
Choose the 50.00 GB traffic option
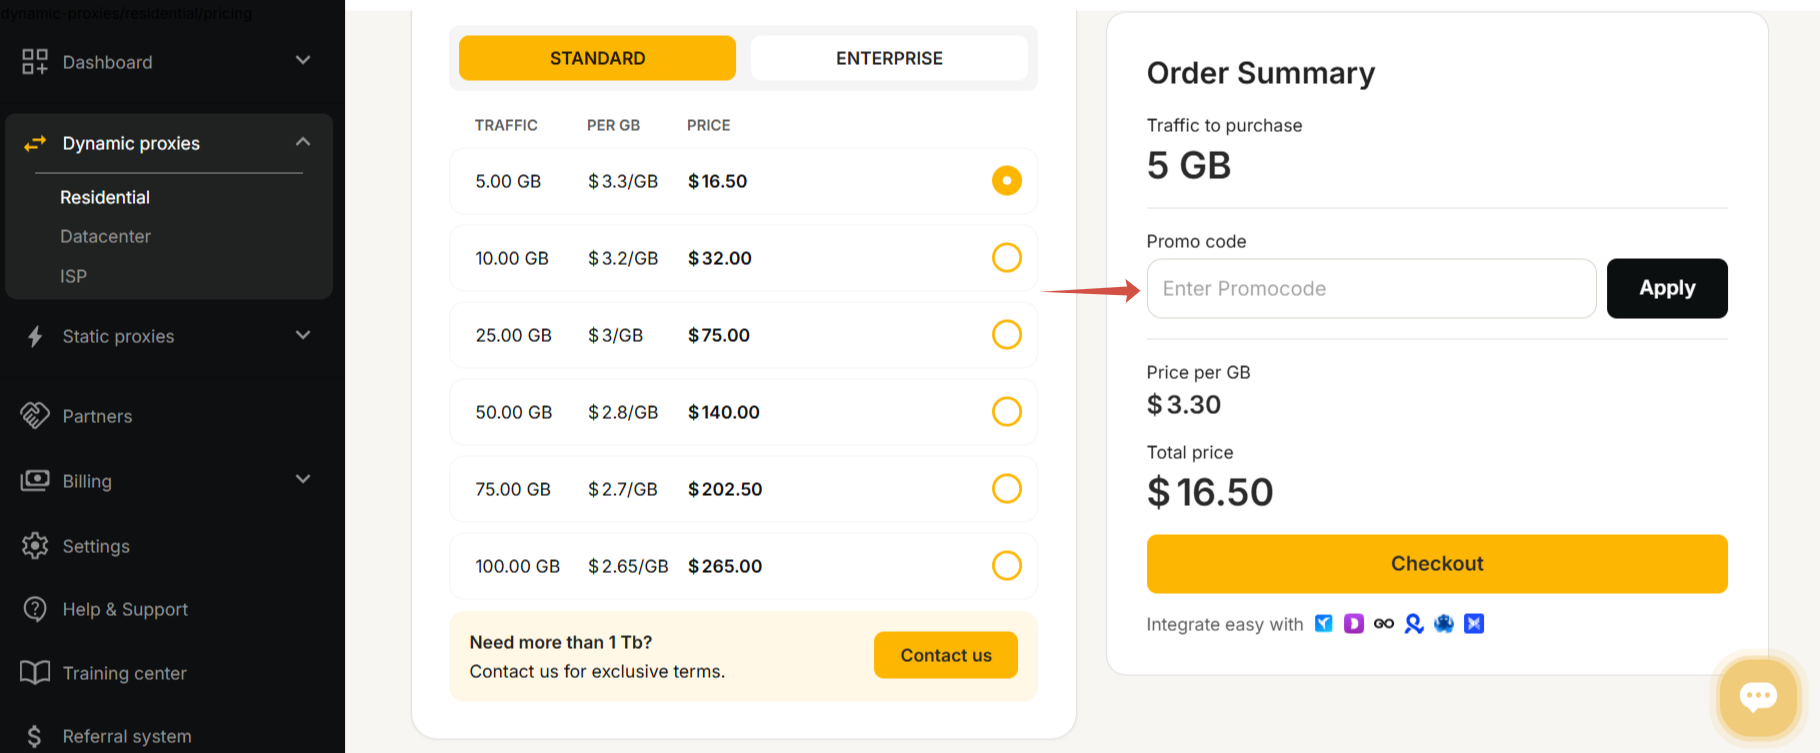pyautogui.click(x=1006, y=412)
